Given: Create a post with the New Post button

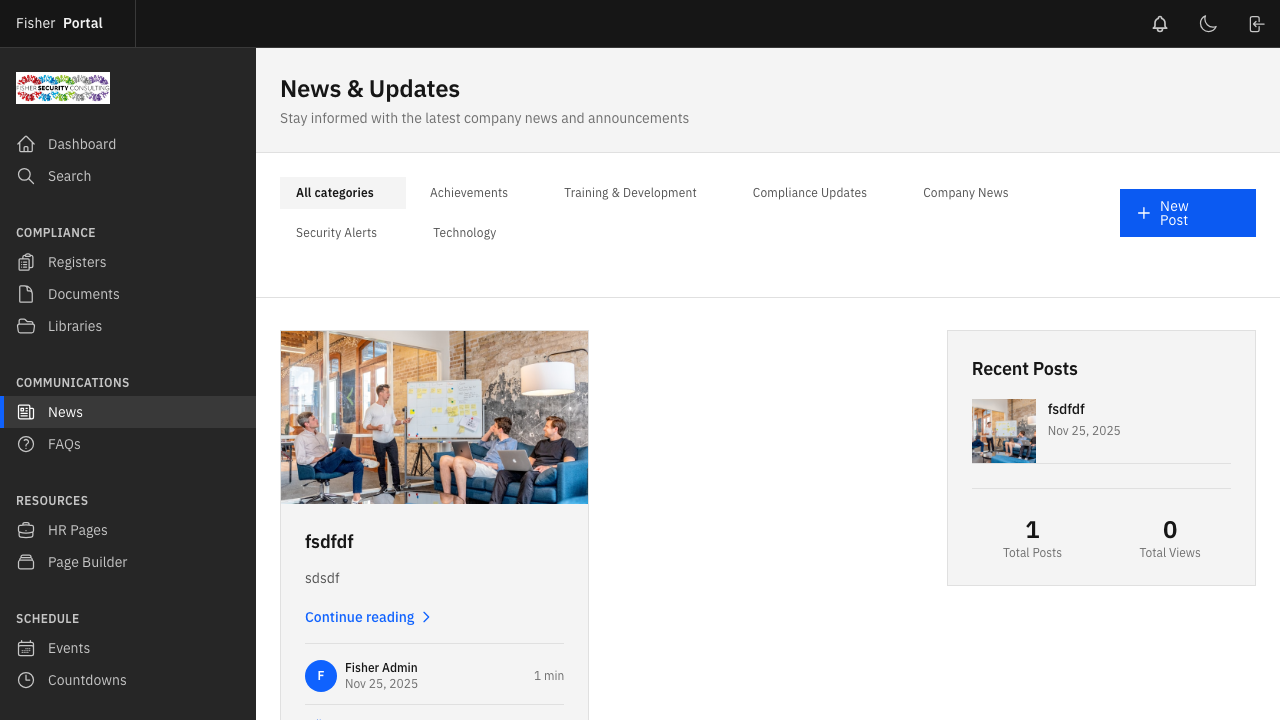Looking at the screenshot, I should point(1187,212).
